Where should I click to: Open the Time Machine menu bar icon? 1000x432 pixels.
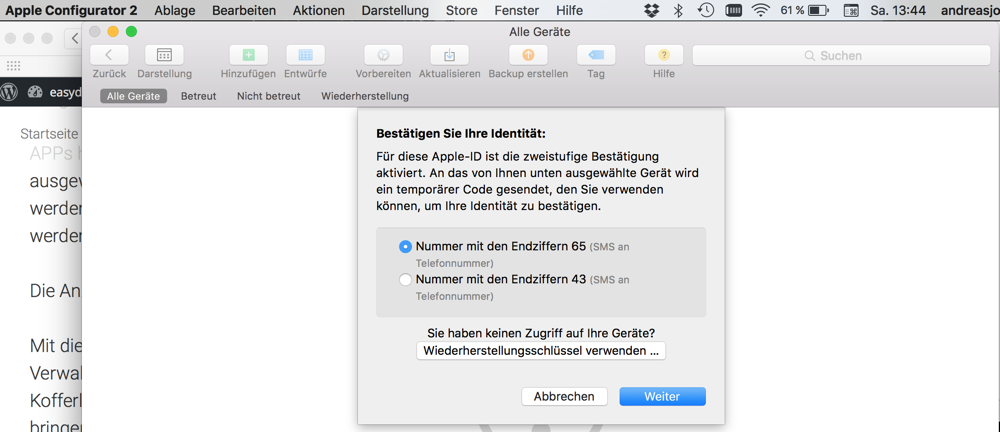point(706,10)
